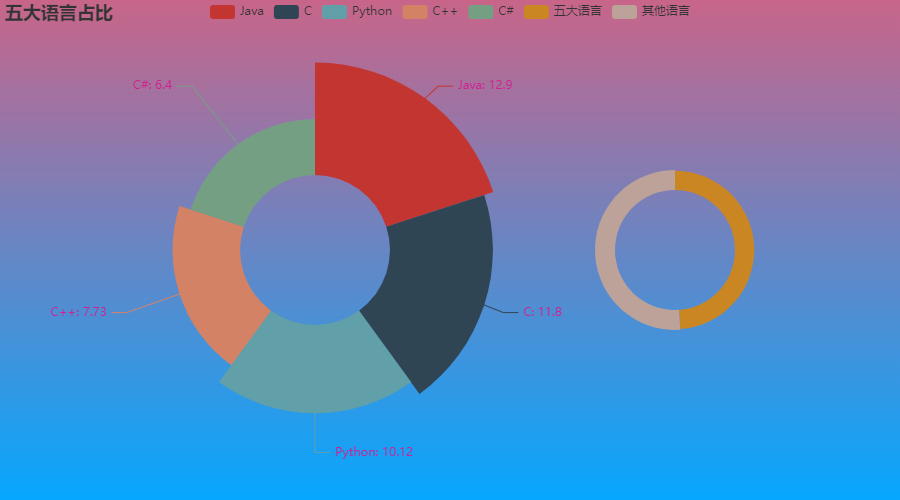This screenshot has height=500, width=900.
Task: Toggle the 其他语言 legend color swatch
Action: (x=624, y=11)
